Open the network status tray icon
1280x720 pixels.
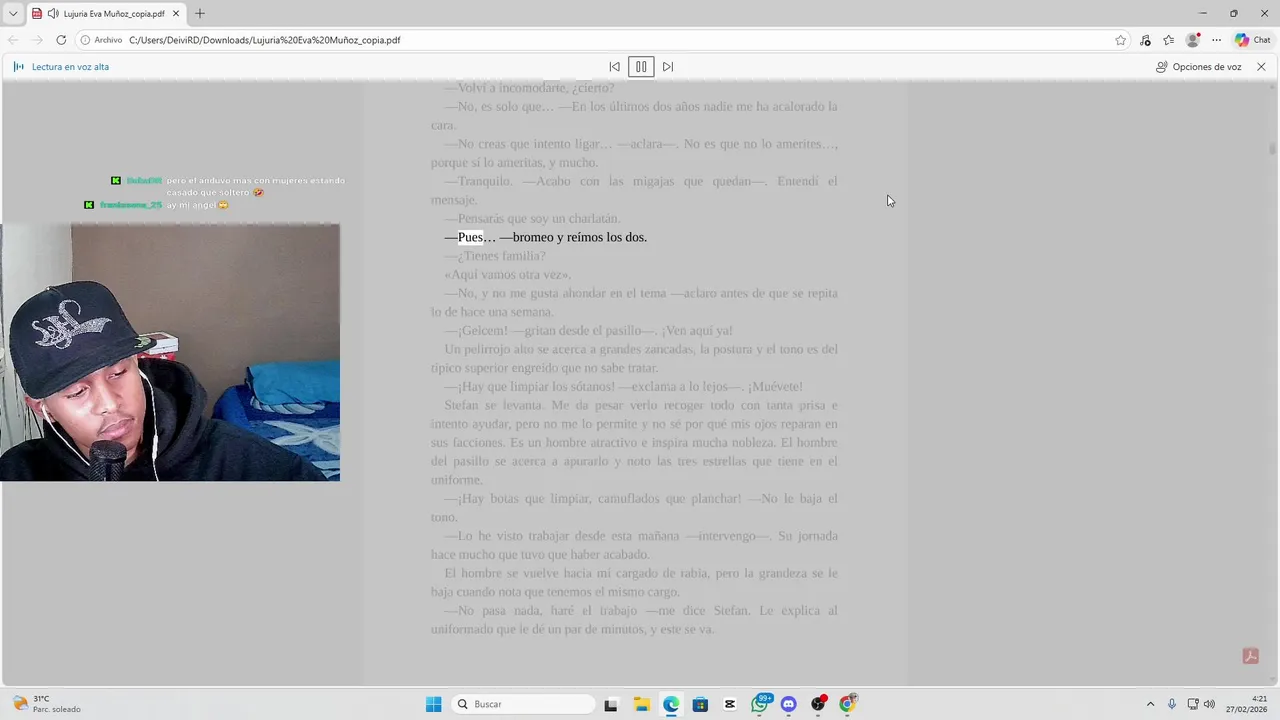click(x=1193, y=704)
